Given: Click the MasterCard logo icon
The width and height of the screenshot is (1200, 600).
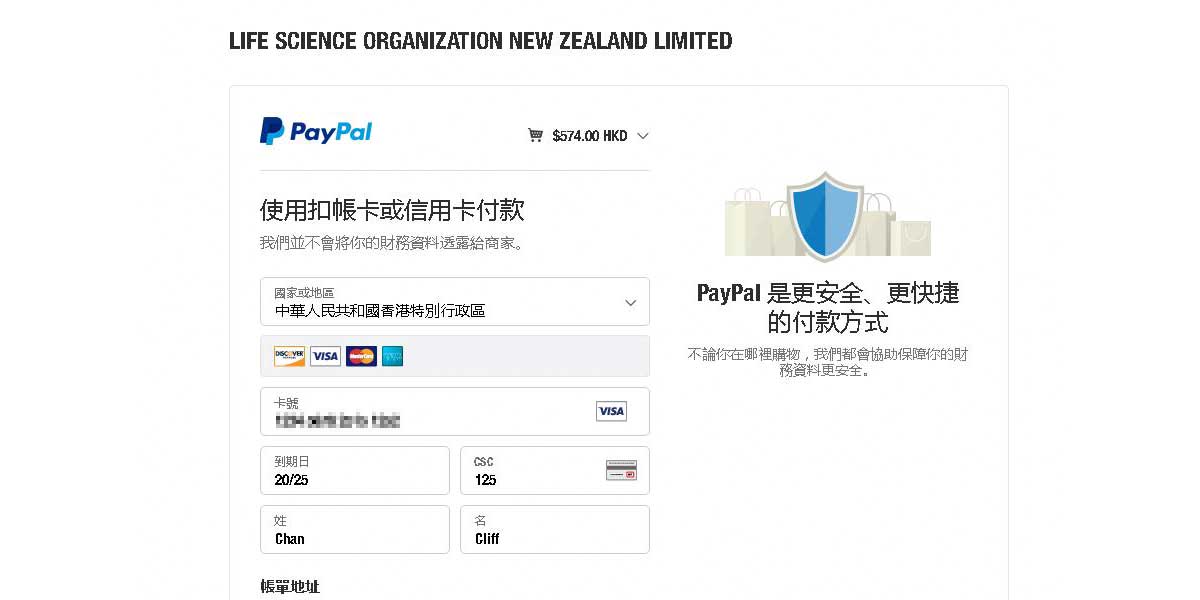Looking at the screenshot, I should 361,356.
